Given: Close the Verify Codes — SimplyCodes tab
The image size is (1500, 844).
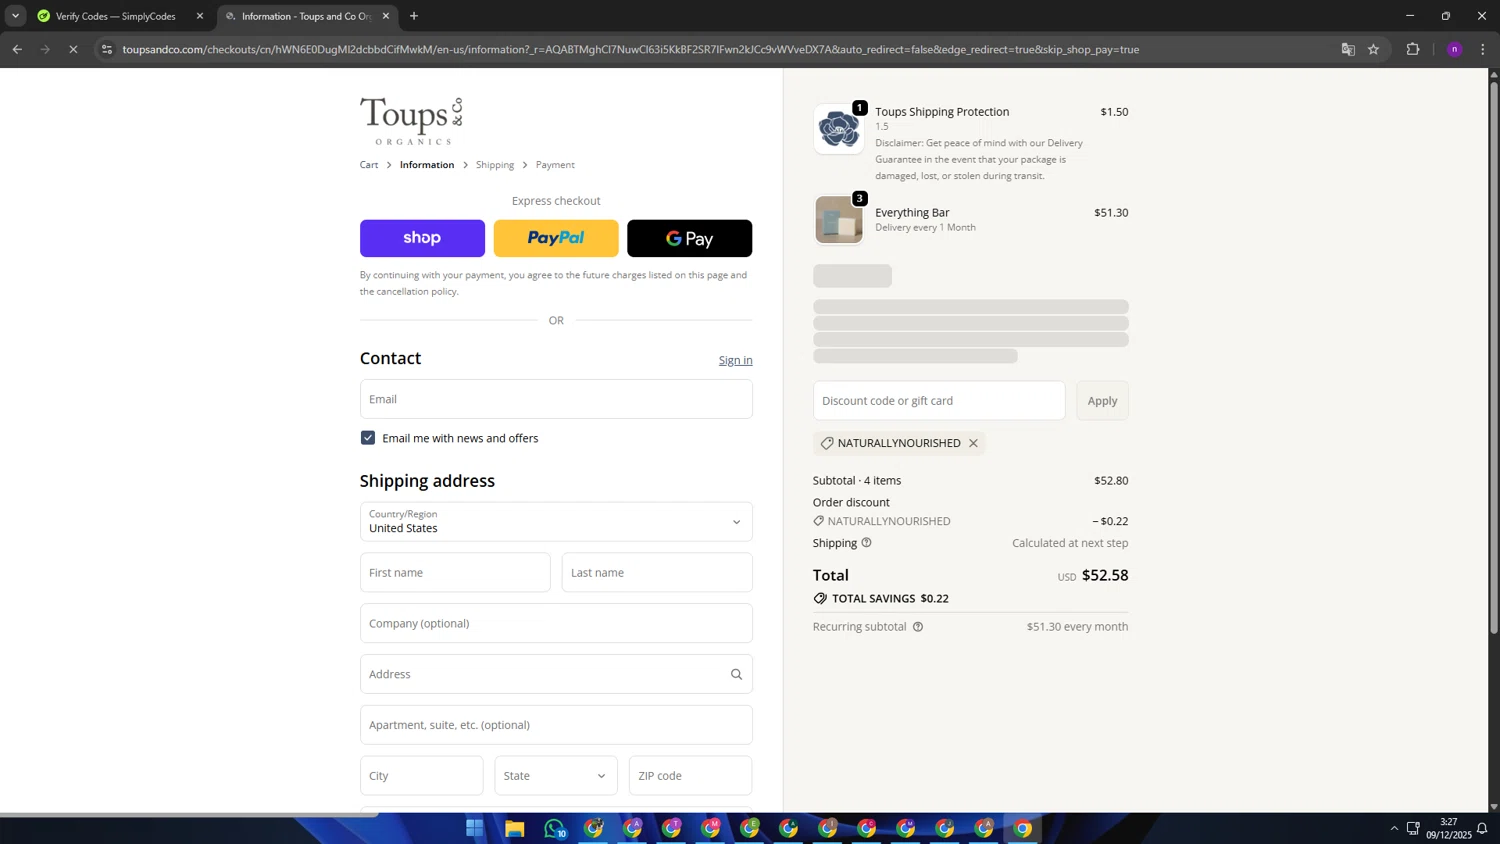Looking at the screenshot, I should (200, 16).
